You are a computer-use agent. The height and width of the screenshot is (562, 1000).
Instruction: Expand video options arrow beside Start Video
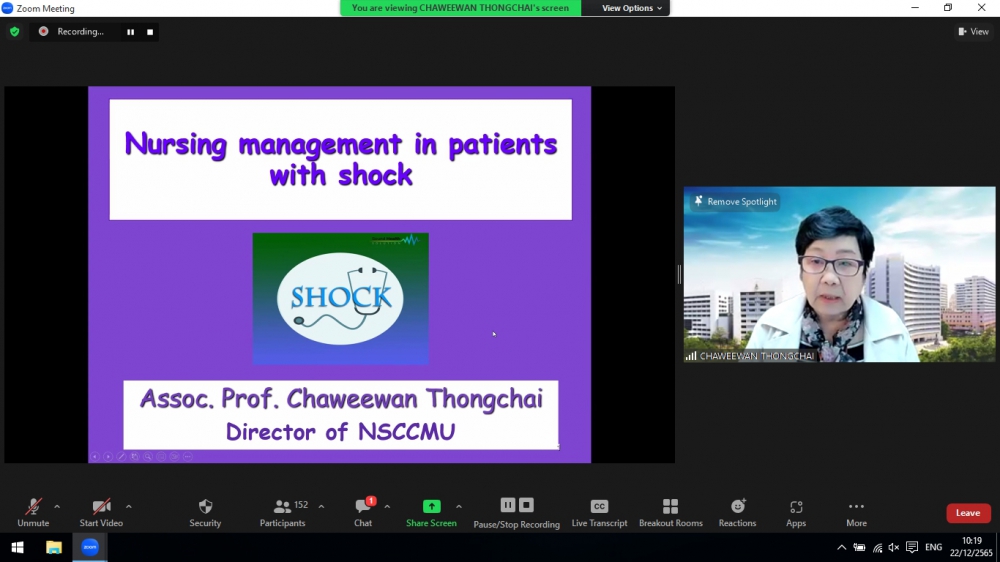[128, 507]
